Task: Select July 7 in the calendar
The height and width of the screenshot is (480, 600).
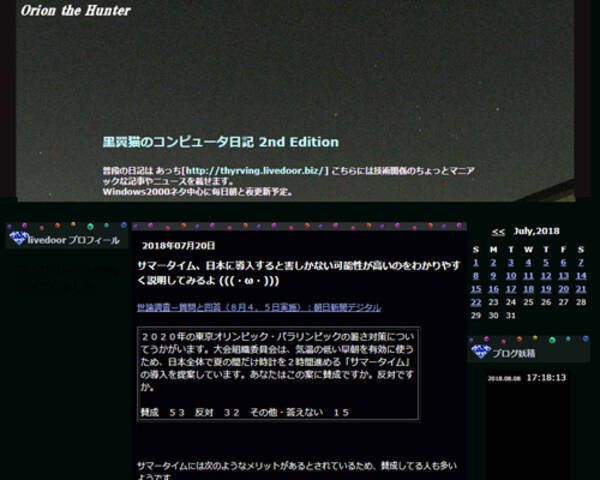Action: click(x=581, y=263)
